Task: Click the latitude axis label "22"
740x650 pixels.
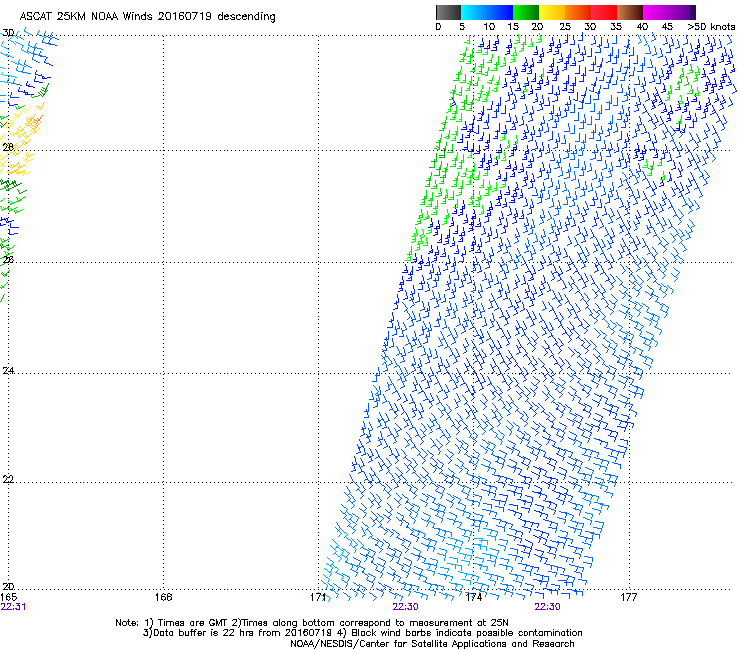Action: click(8, 479)
